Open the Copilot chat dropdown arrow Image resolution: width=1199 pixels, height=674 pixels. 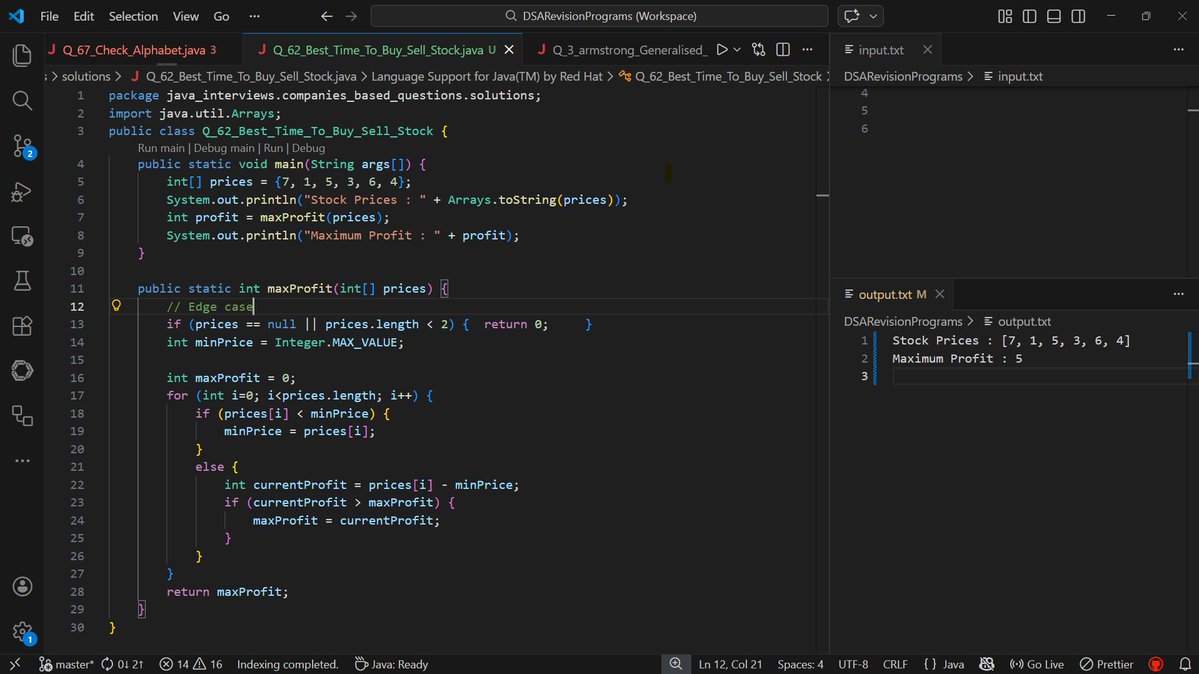pyautogui.click(x=873, y=16)
